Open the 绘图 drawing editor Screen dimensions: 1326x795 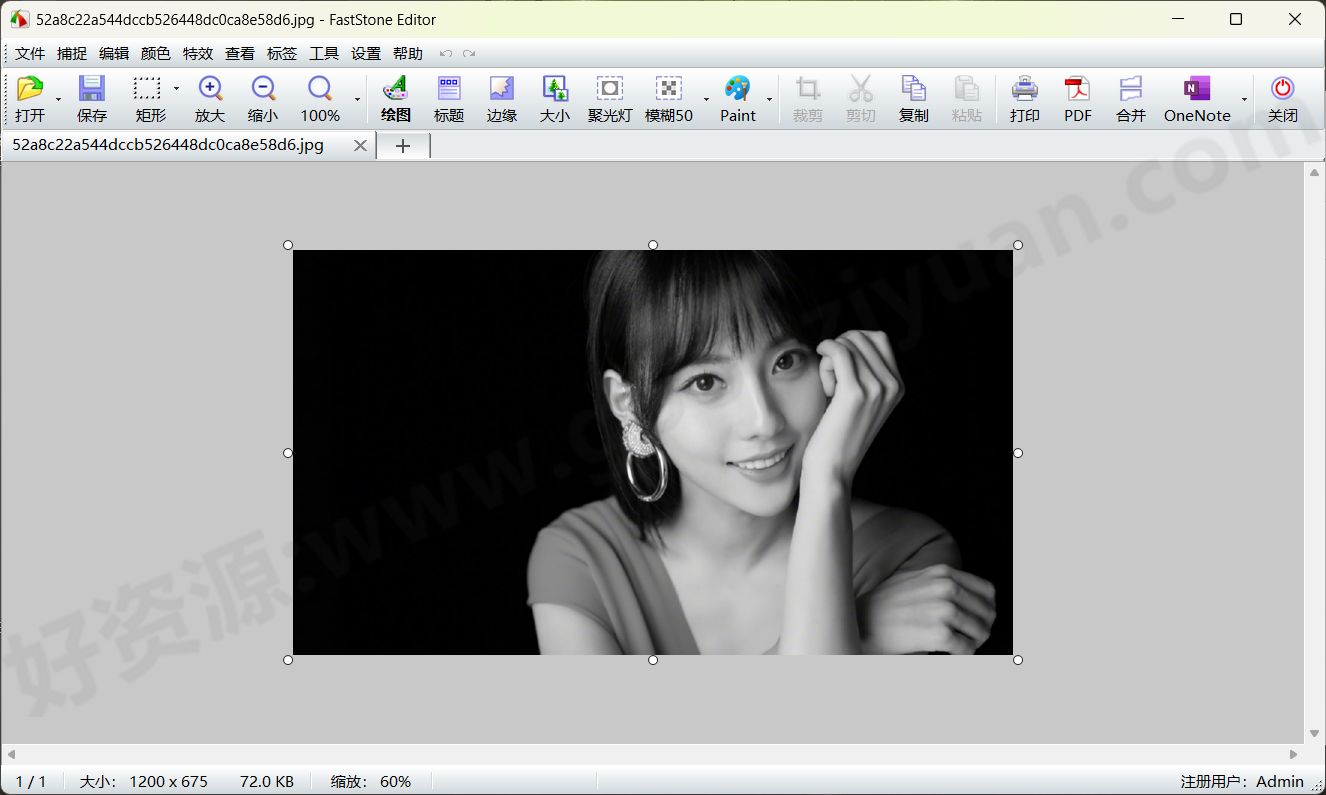tap(395, 97)
